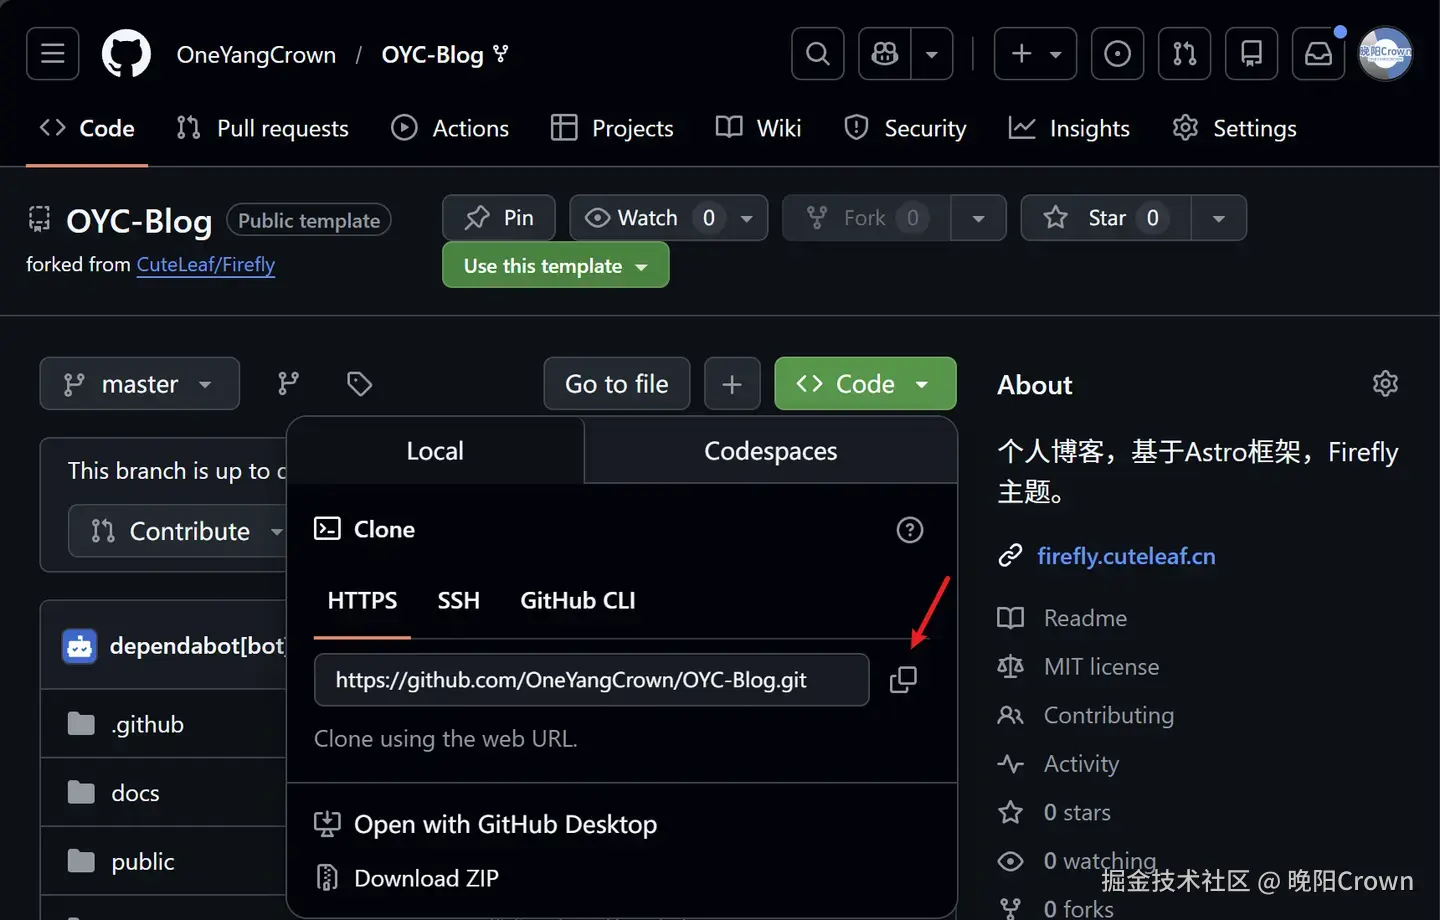The image size is (1440, 920).
Task: Open the public folder
Action: click(143, 862)
